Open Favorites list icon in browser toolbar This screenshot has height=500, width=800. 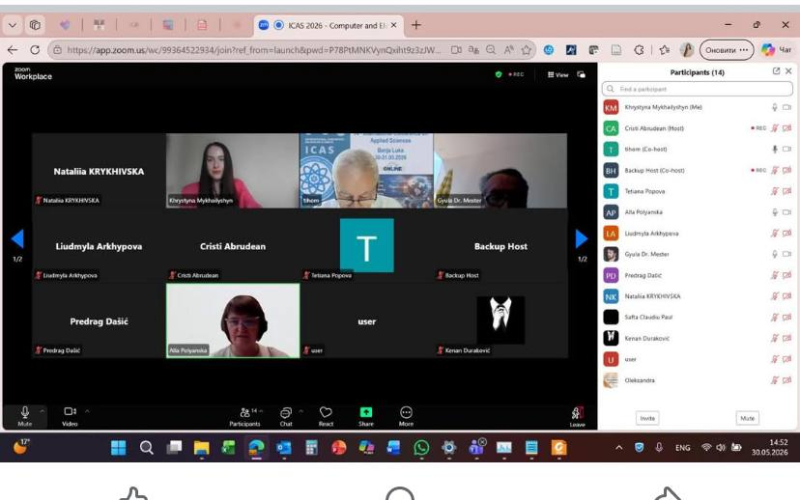pyautogui.click(x=664, y=50)
